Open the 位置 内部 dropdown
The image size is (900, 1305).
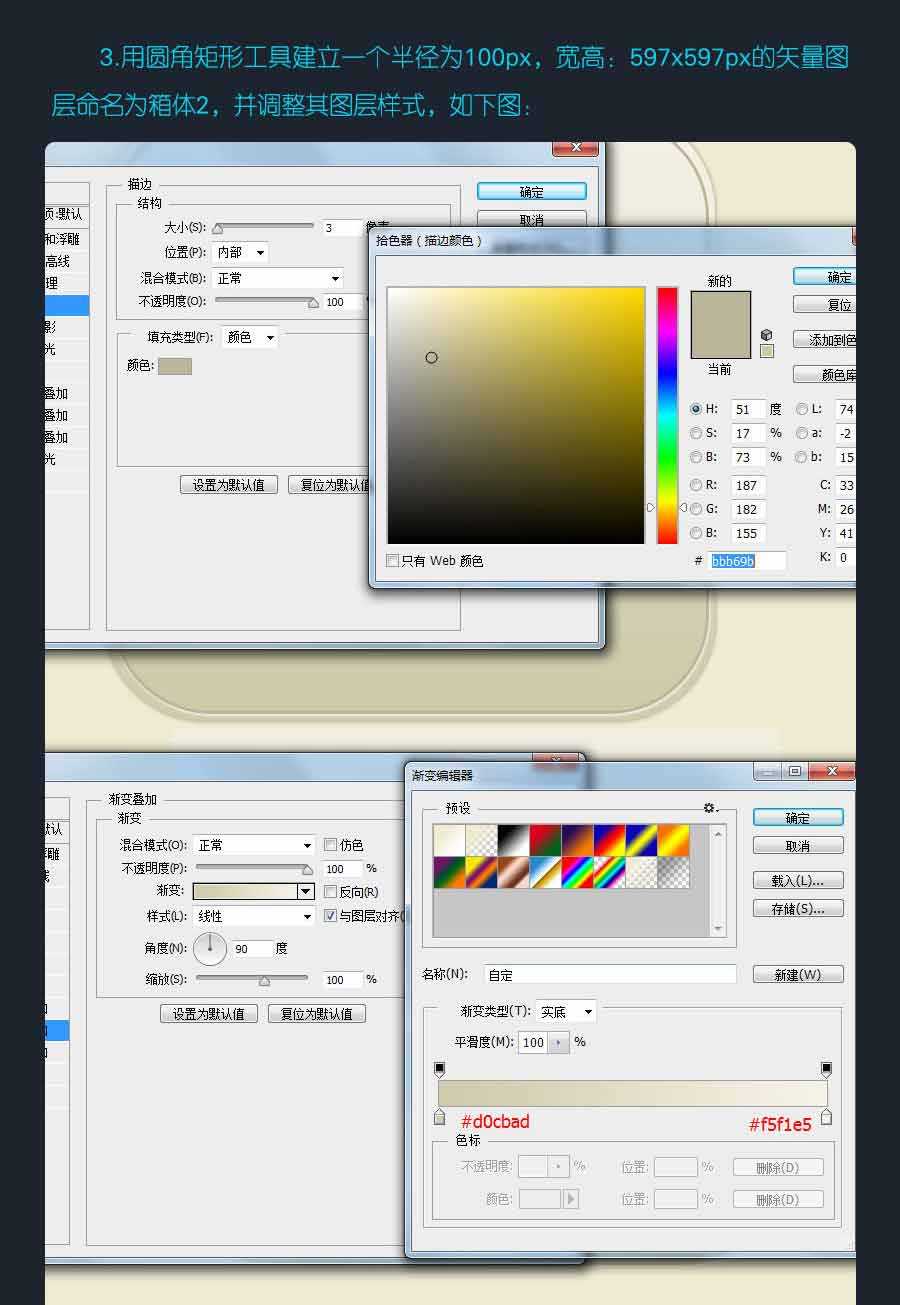click(x=240, y=253)
